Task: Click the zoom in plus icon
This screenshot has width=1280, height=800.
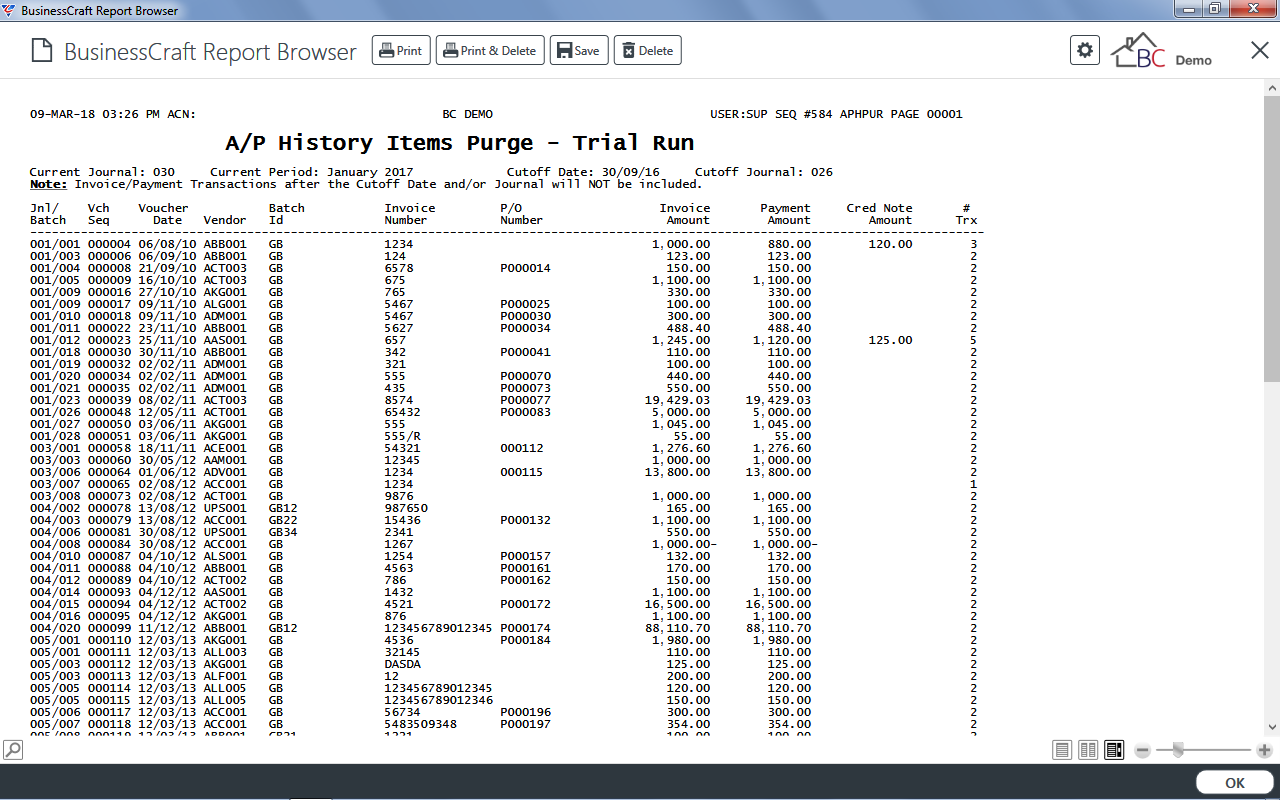Action: point(1264,750)
